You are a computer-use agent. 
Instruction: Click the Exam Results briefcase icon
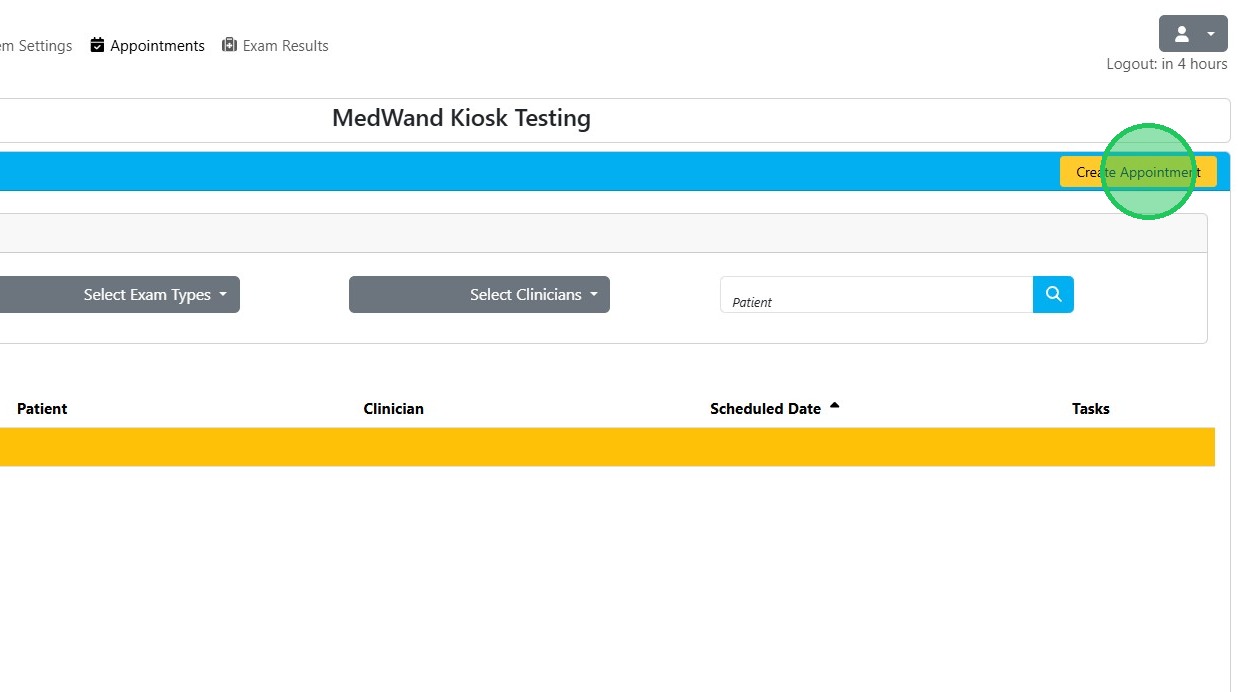coord(230,45)
